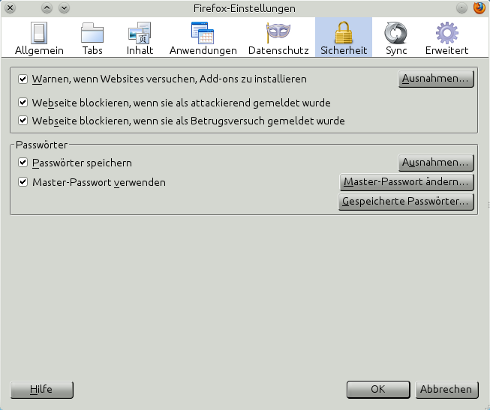Click the Hilfe button
The height and width of the screenshot is (410, 490).
(42, 390)
